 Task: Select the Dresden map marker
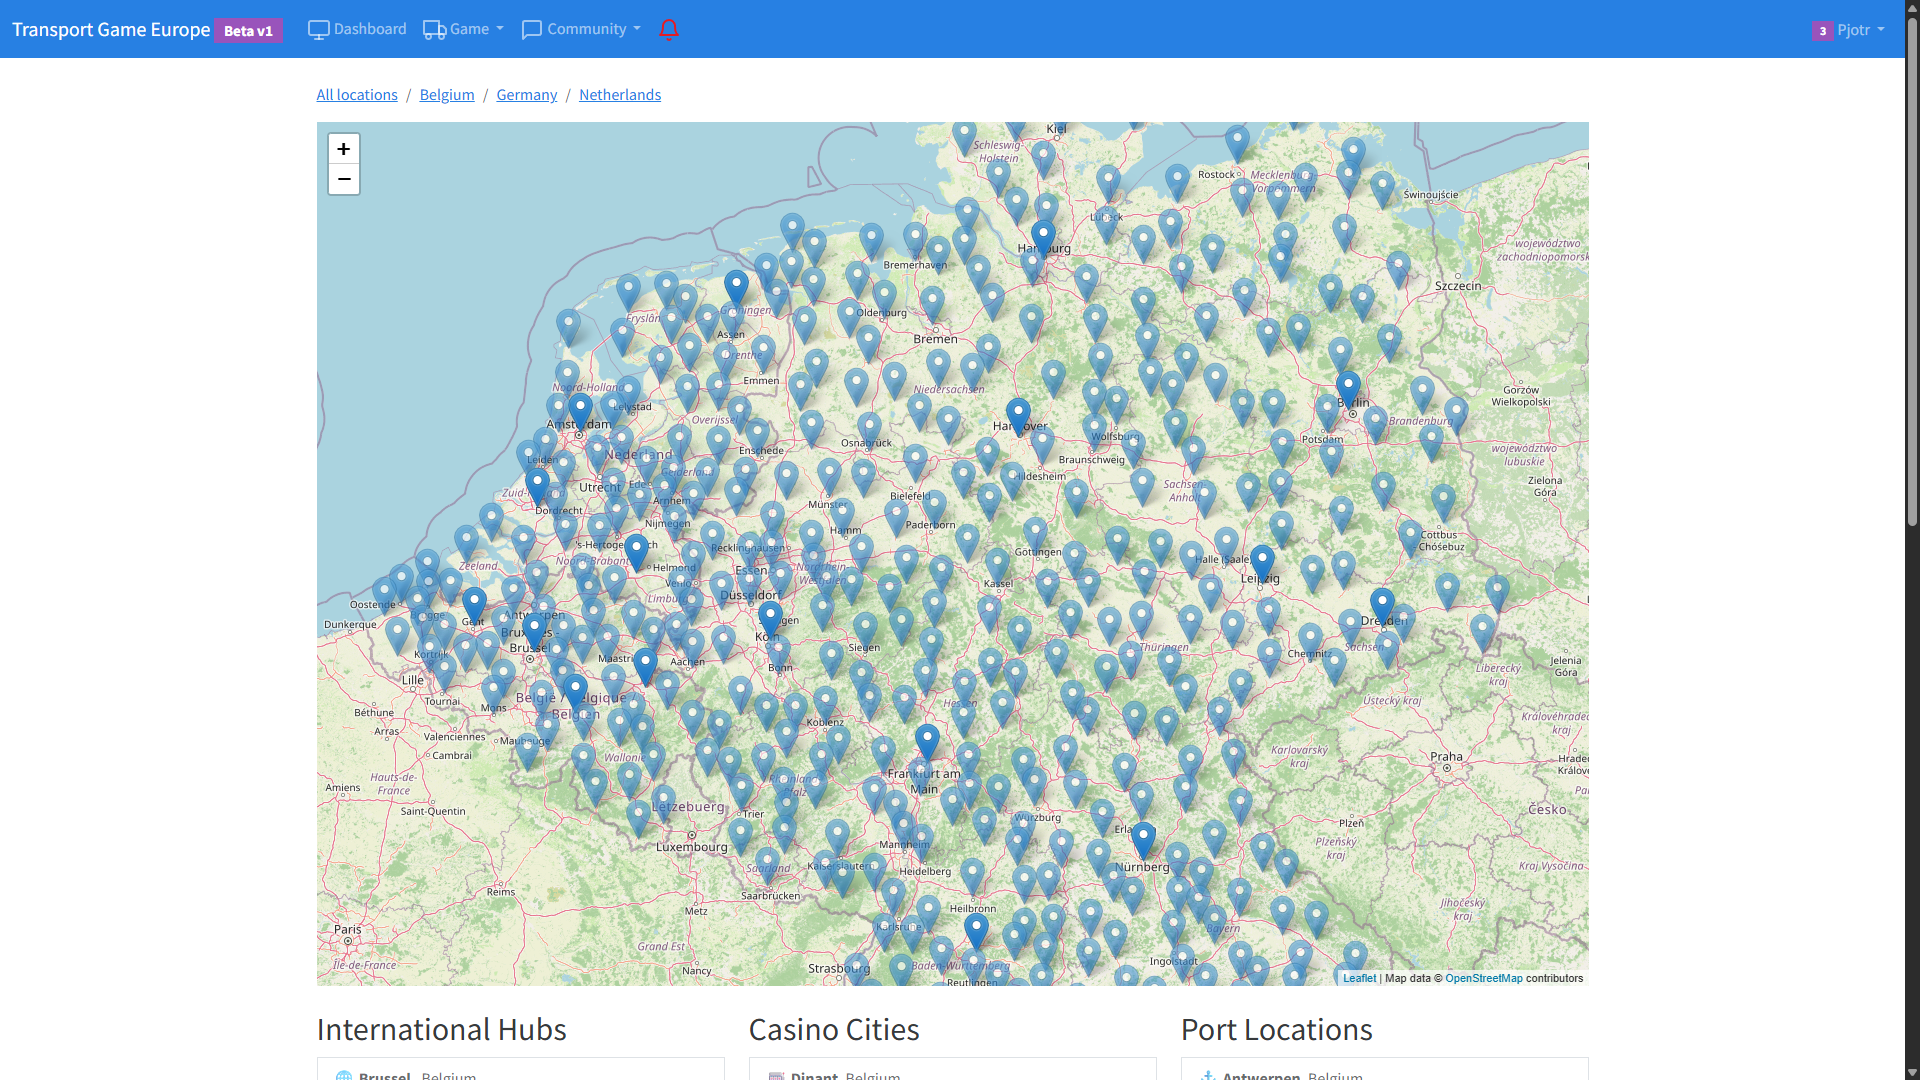point(1382,608)
